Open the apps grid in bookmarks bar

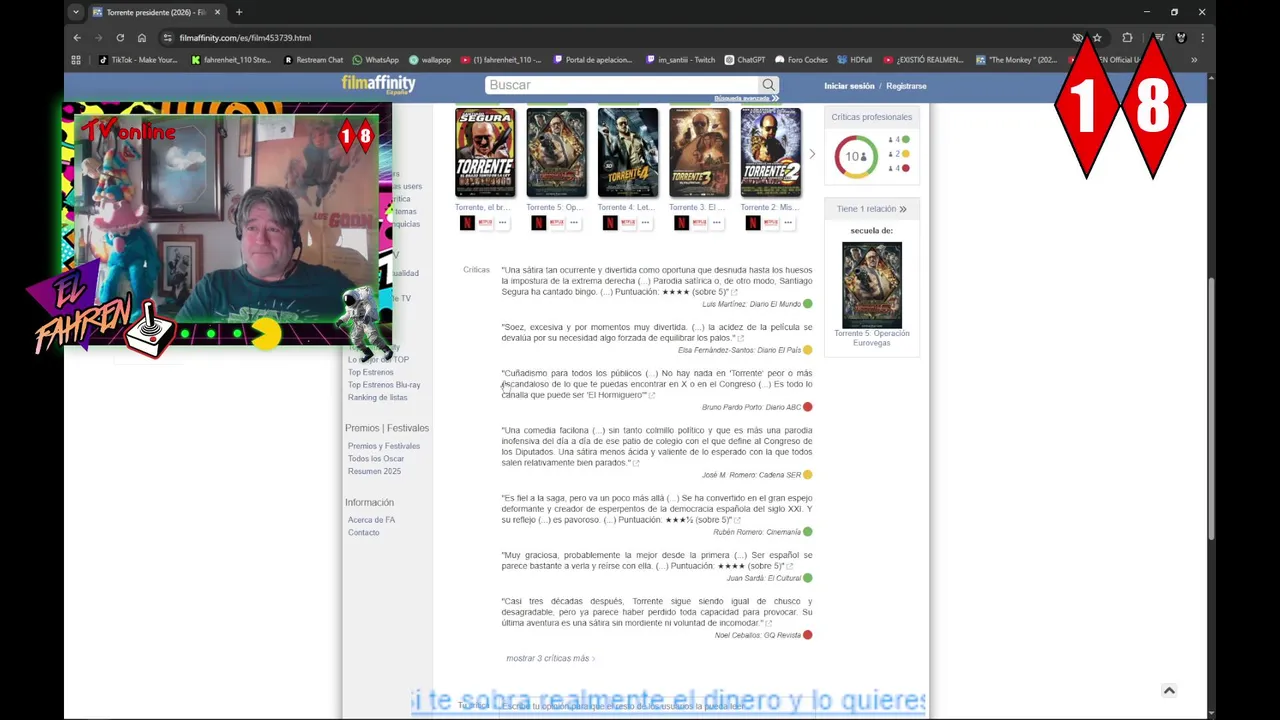tap(76, 60)
